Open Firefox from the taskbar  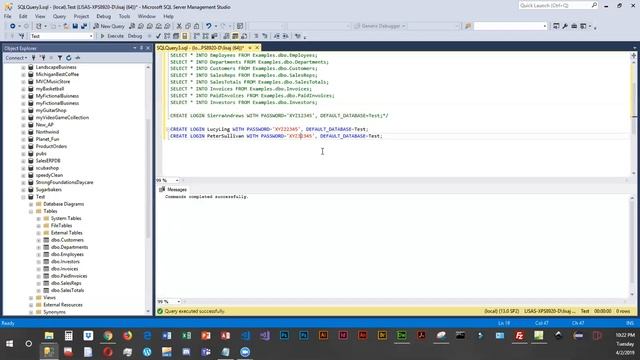point(127,336)
